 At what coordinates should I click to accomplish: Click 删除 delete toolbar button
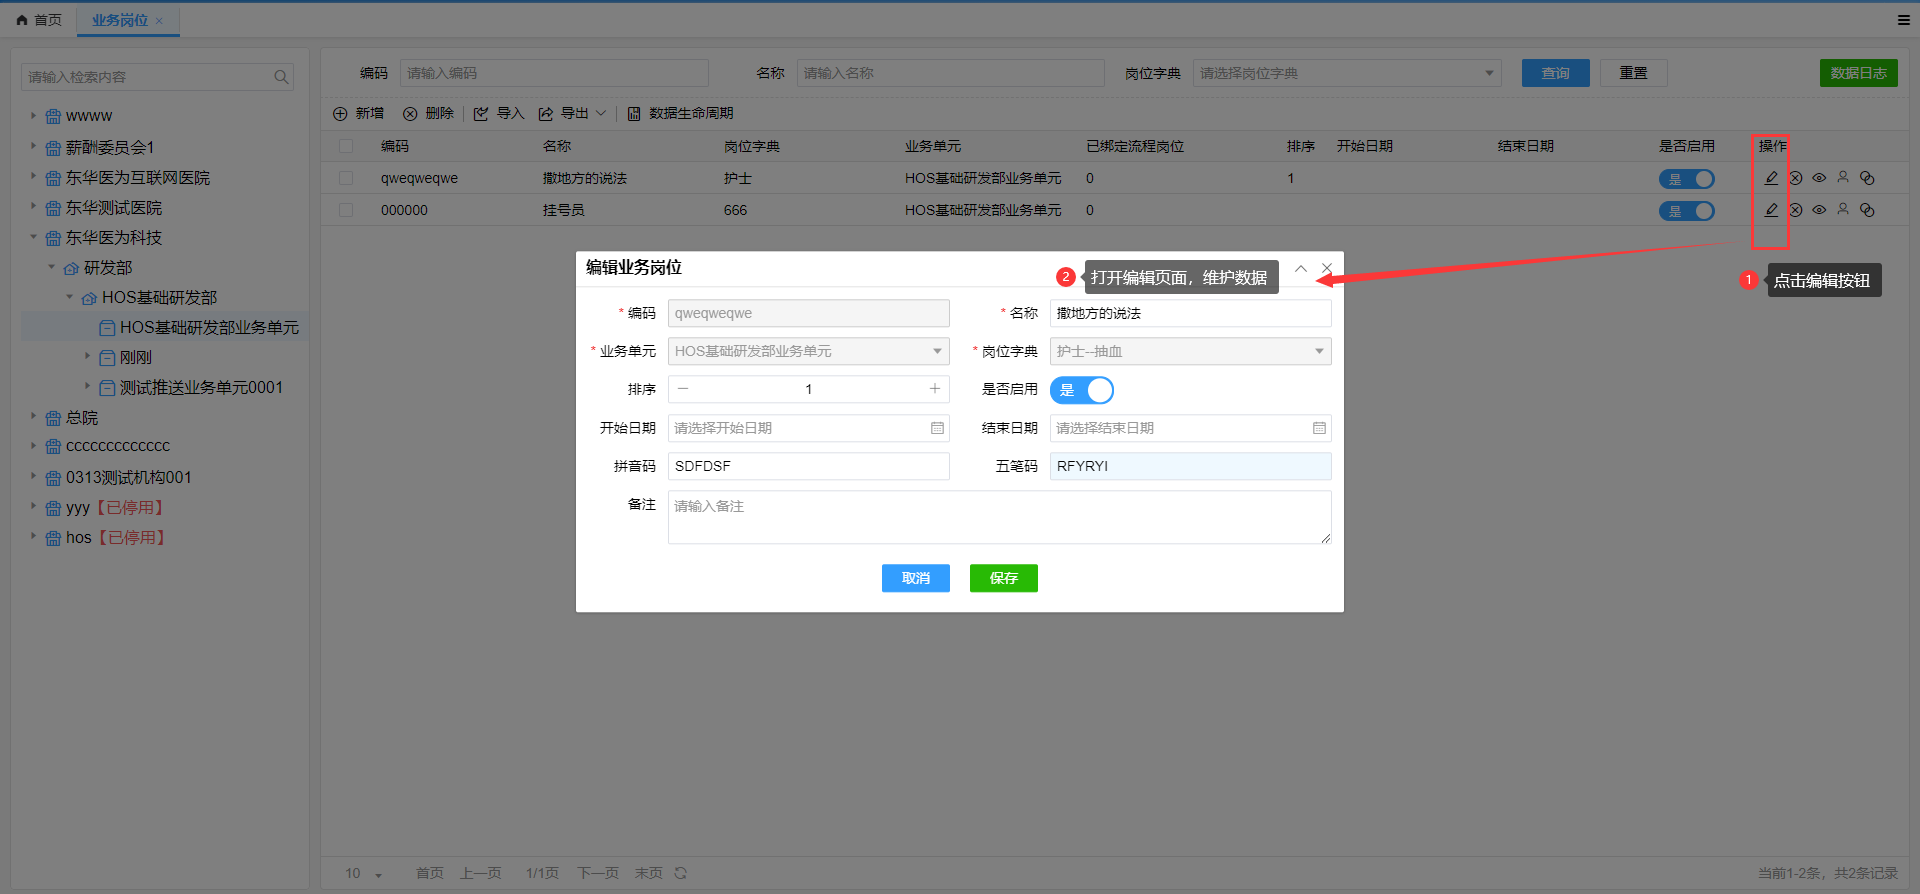[428, 114]
